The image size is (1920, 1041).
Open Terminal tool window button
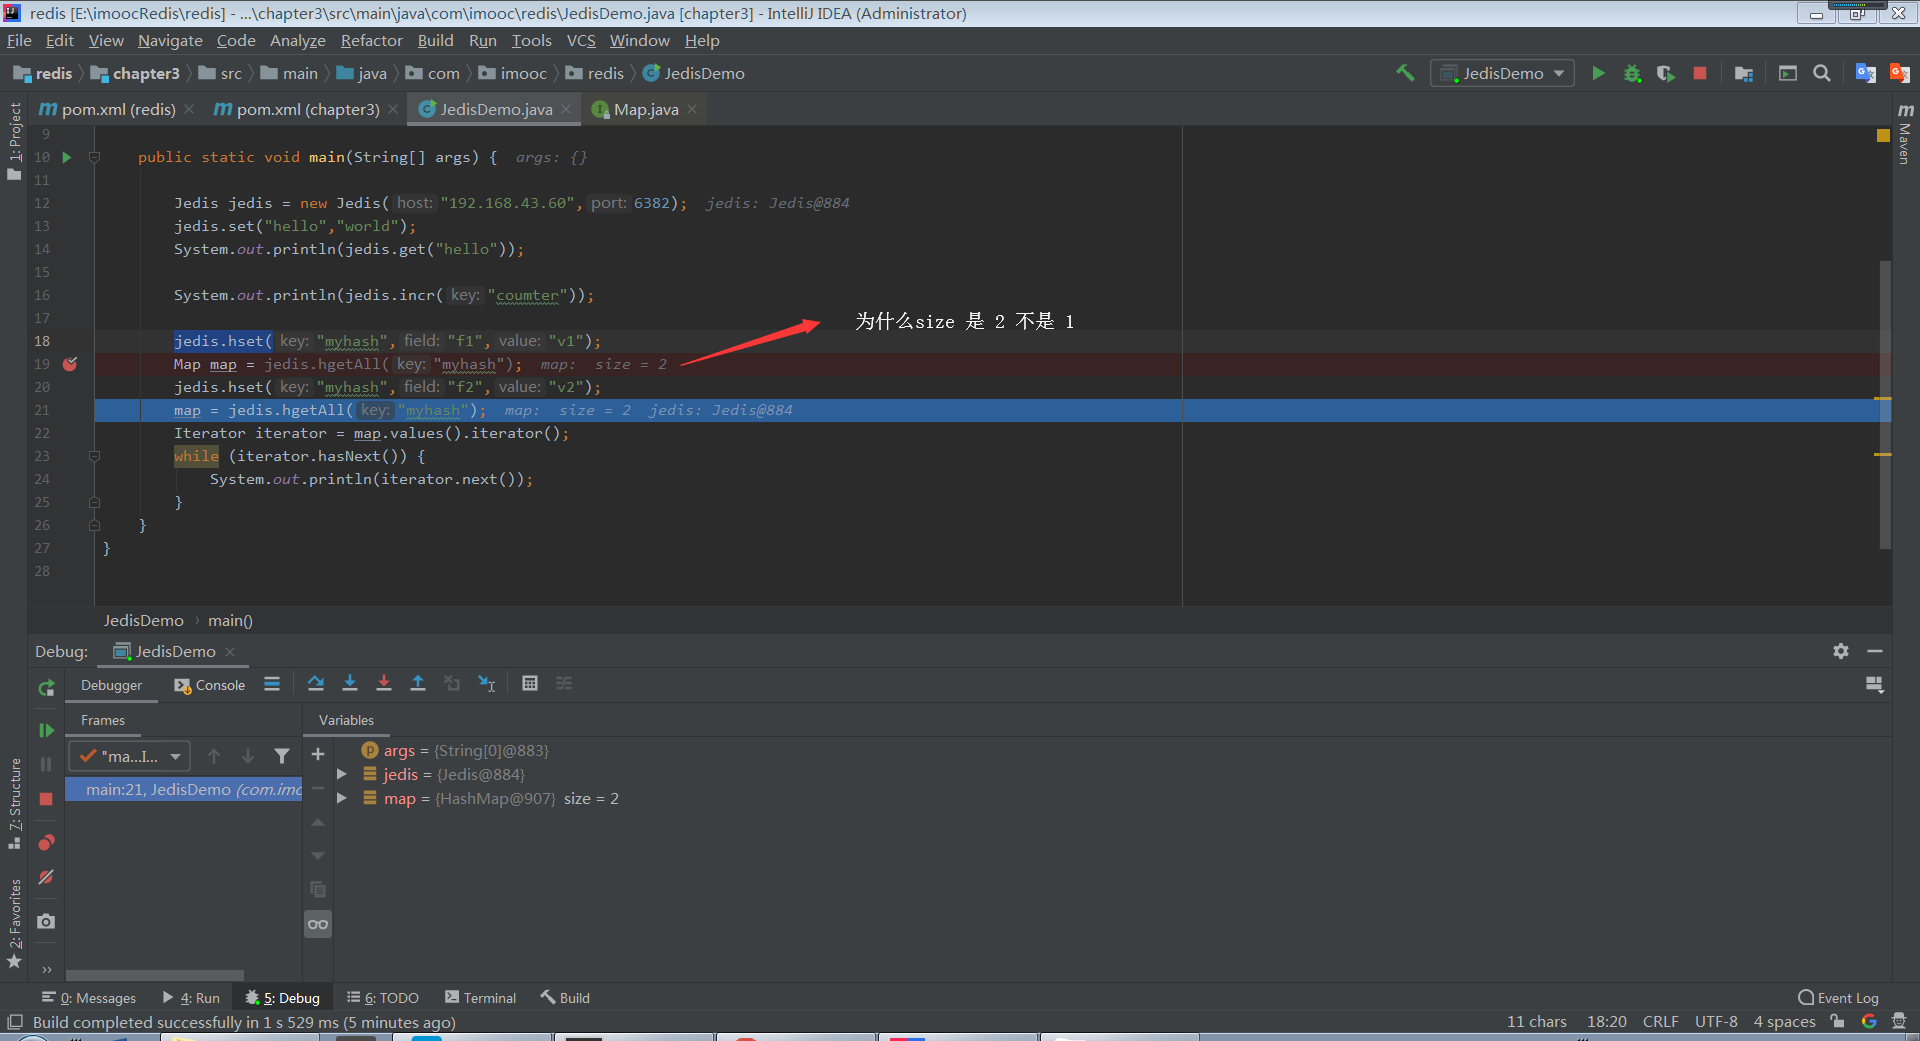pyautogui.click(x=481, y=997)
